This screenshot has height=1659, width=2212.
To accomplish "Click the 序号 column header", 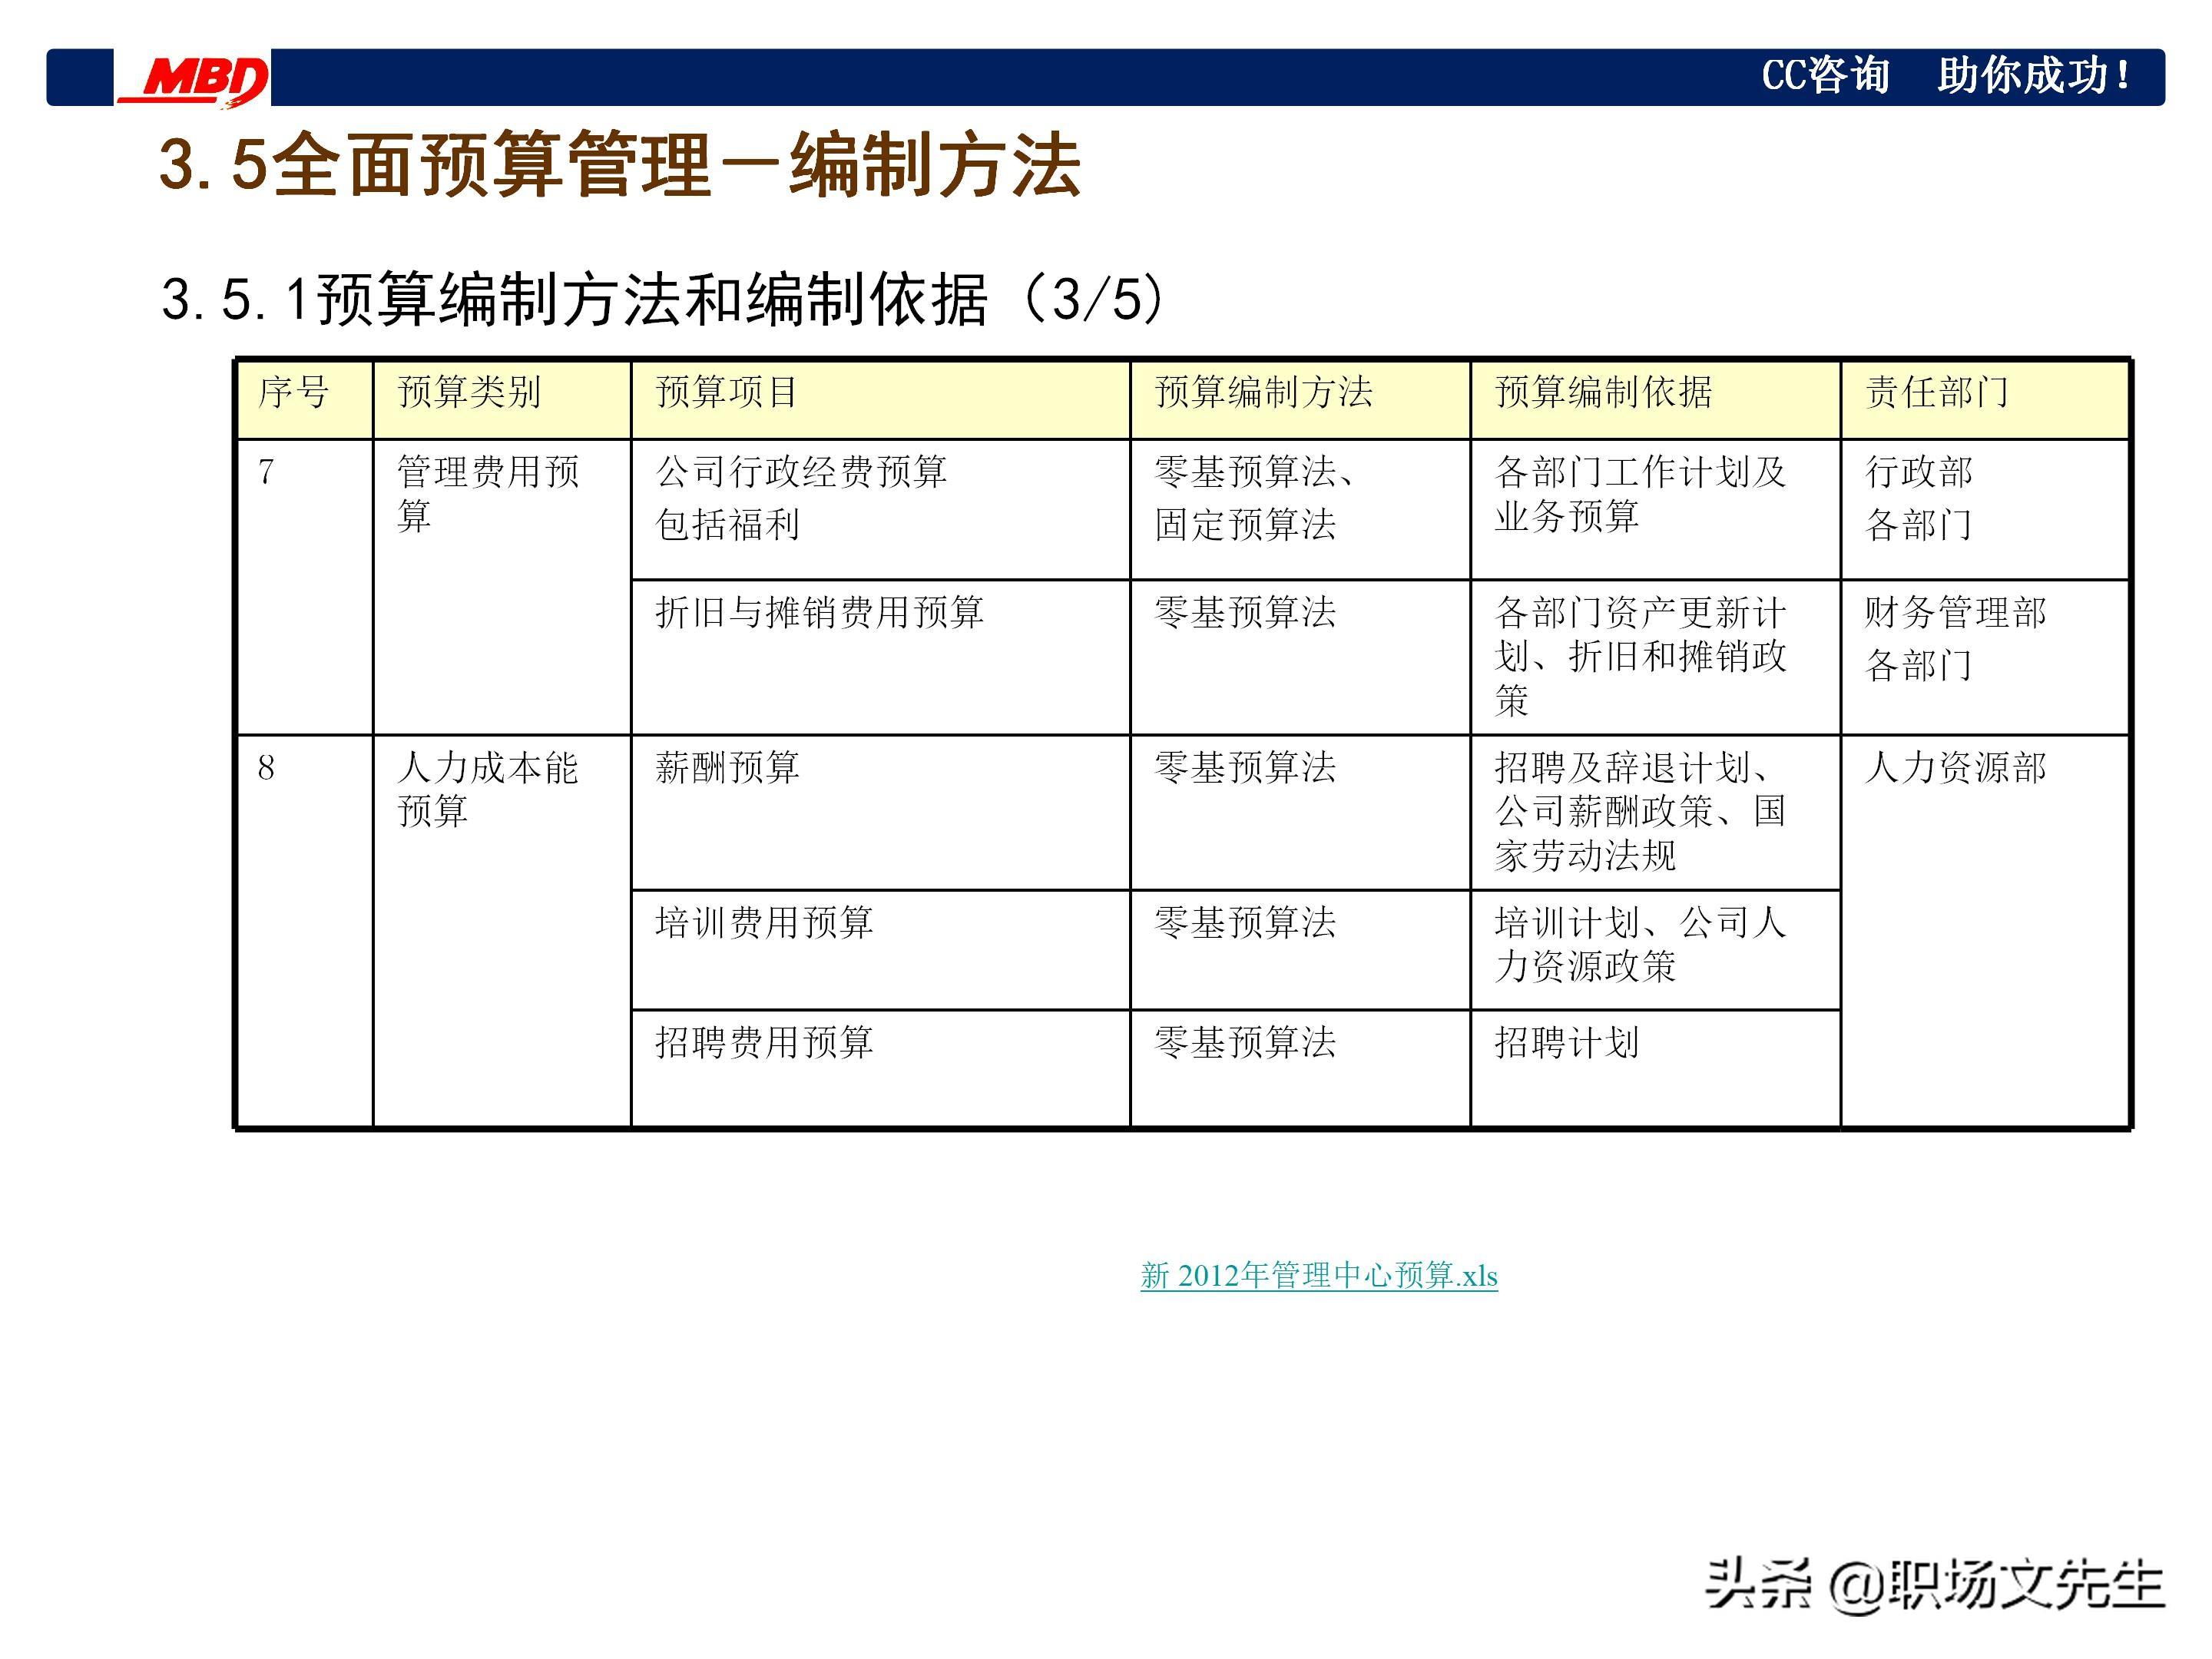I will coord(304,399).
